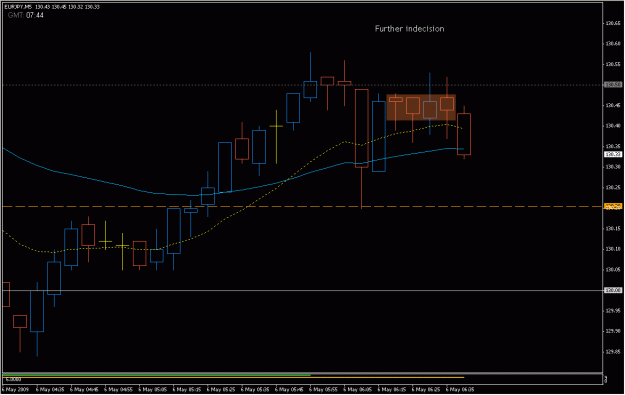Click the '6 May 06:35' time label
The height and width of the screenshot is (395, 625).
coord(460,389)
